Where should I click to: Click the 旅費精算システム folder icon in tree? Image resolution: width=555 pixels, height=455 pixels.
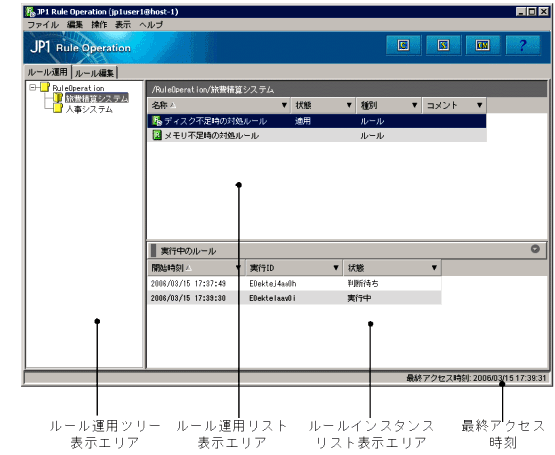point(58,97)
